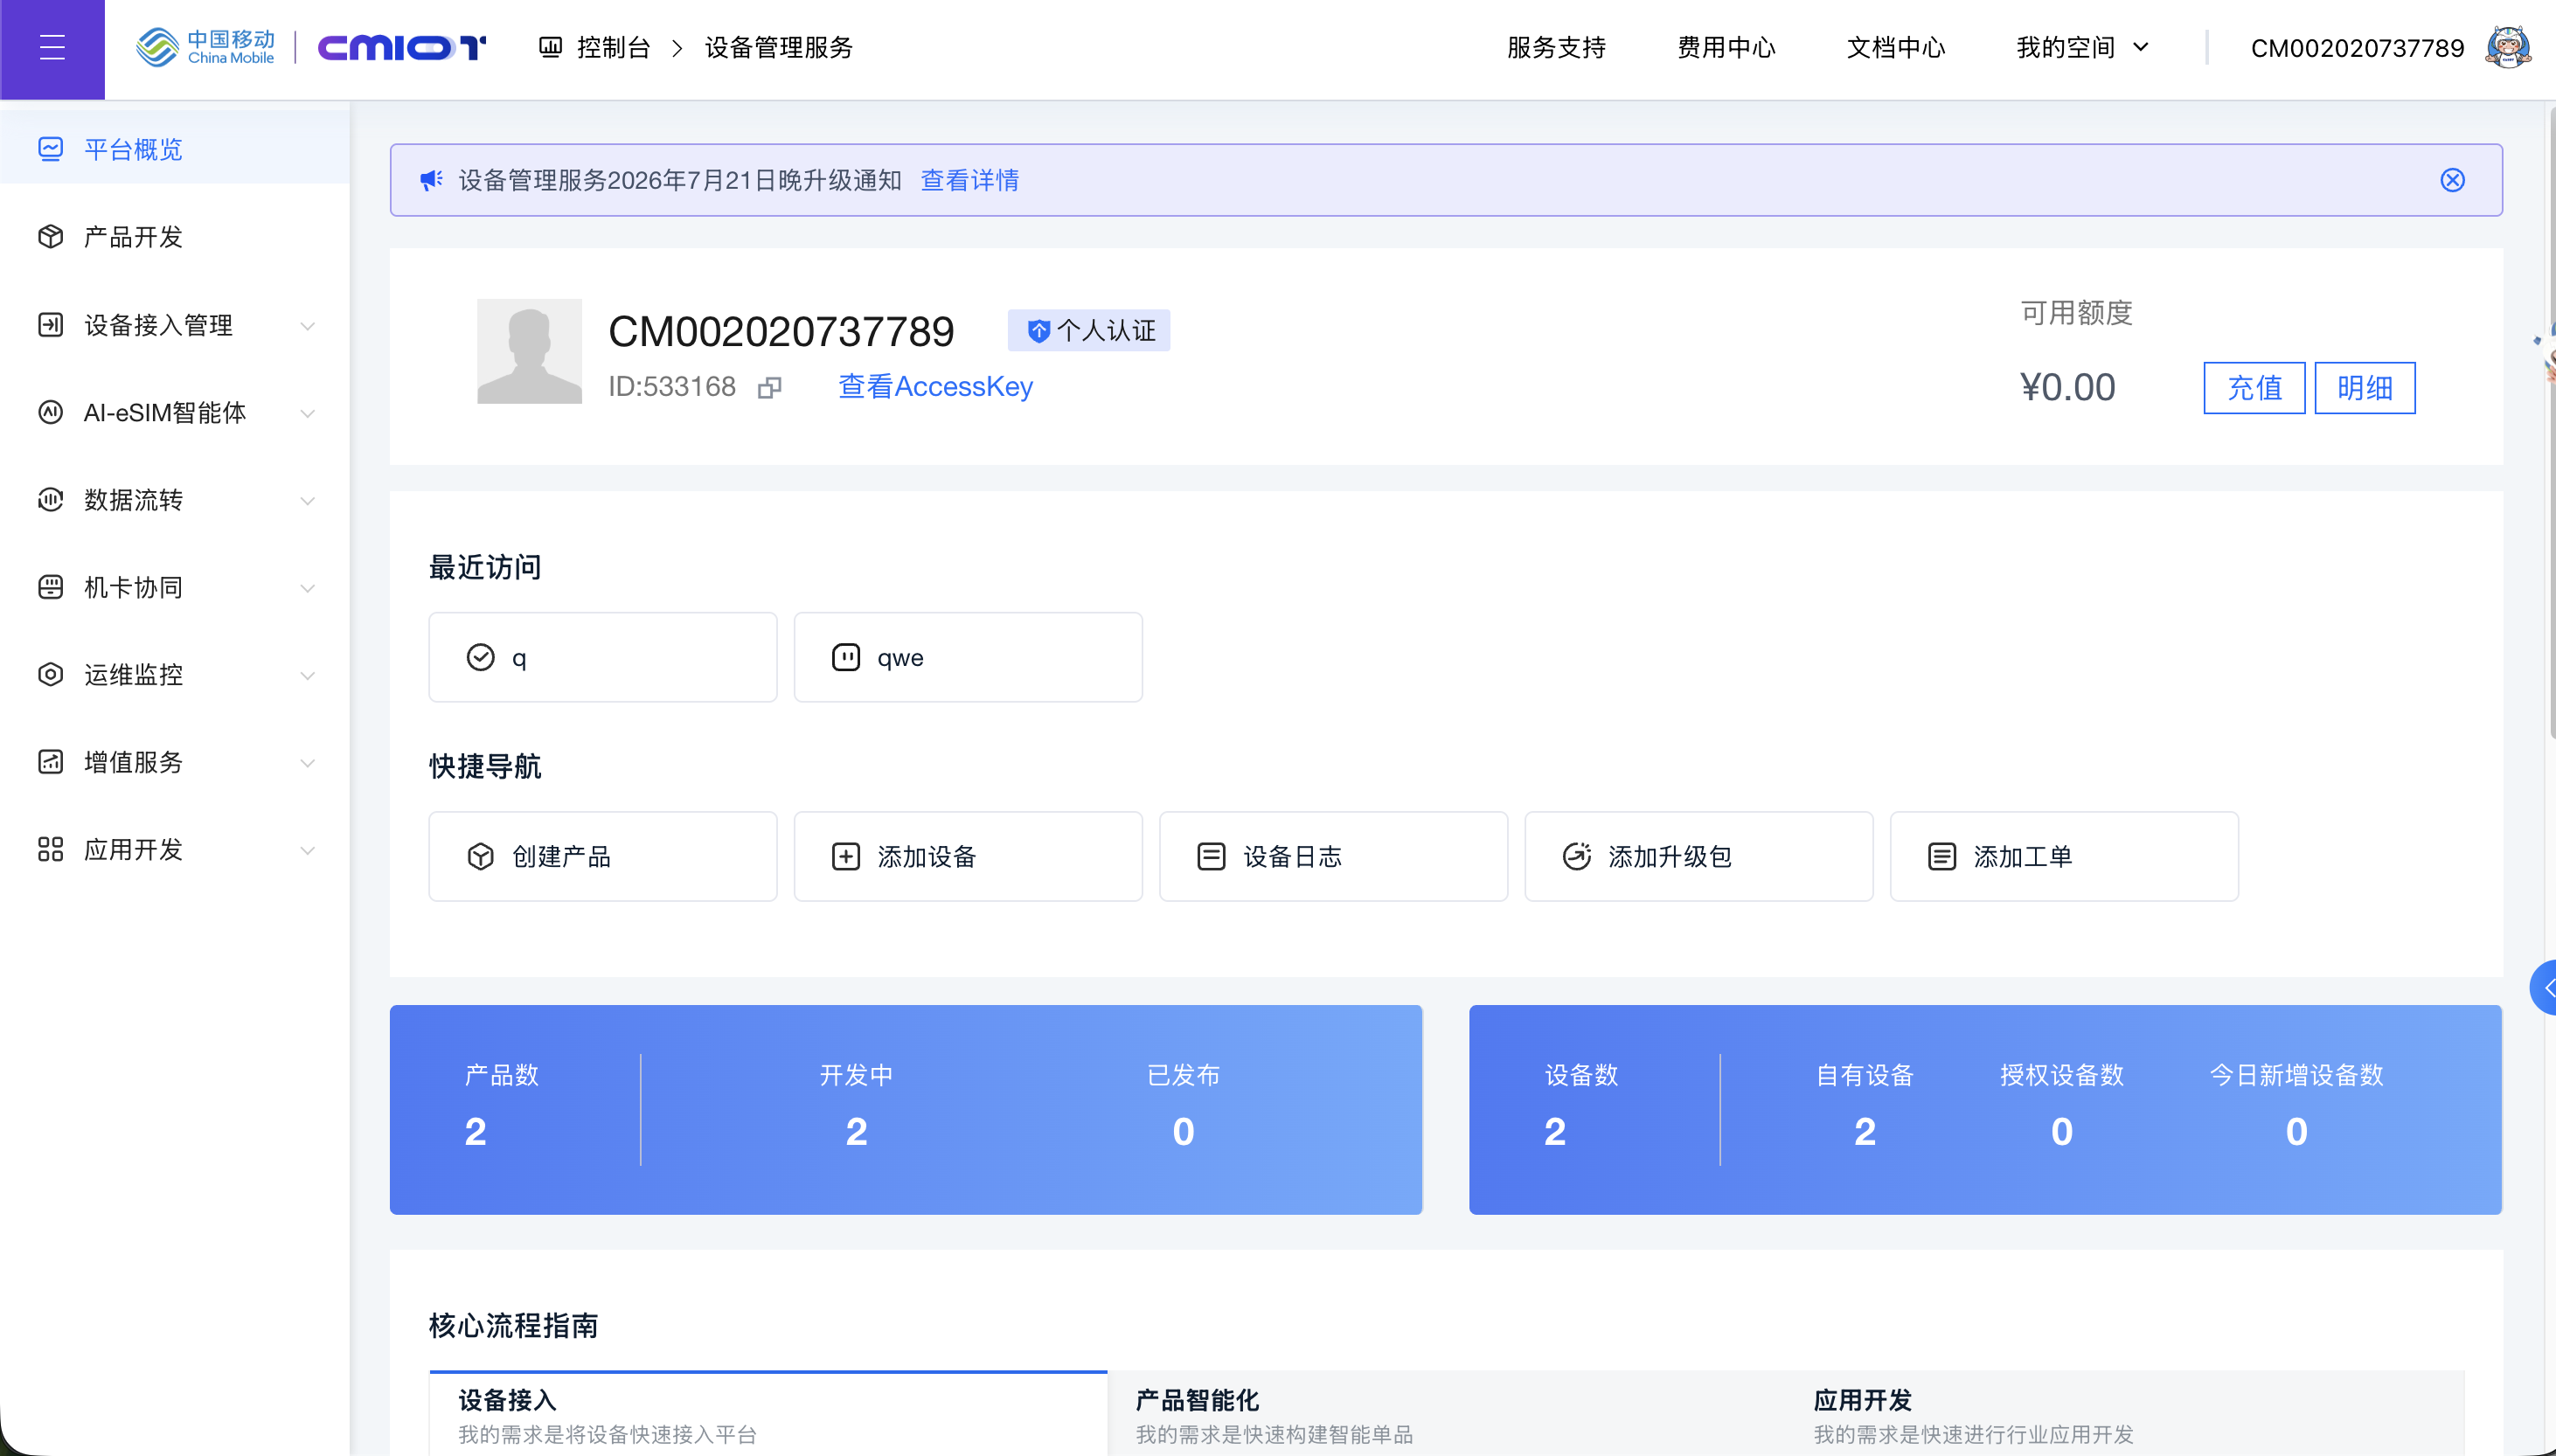Open 设备日志 quick navigation card

1333,856
